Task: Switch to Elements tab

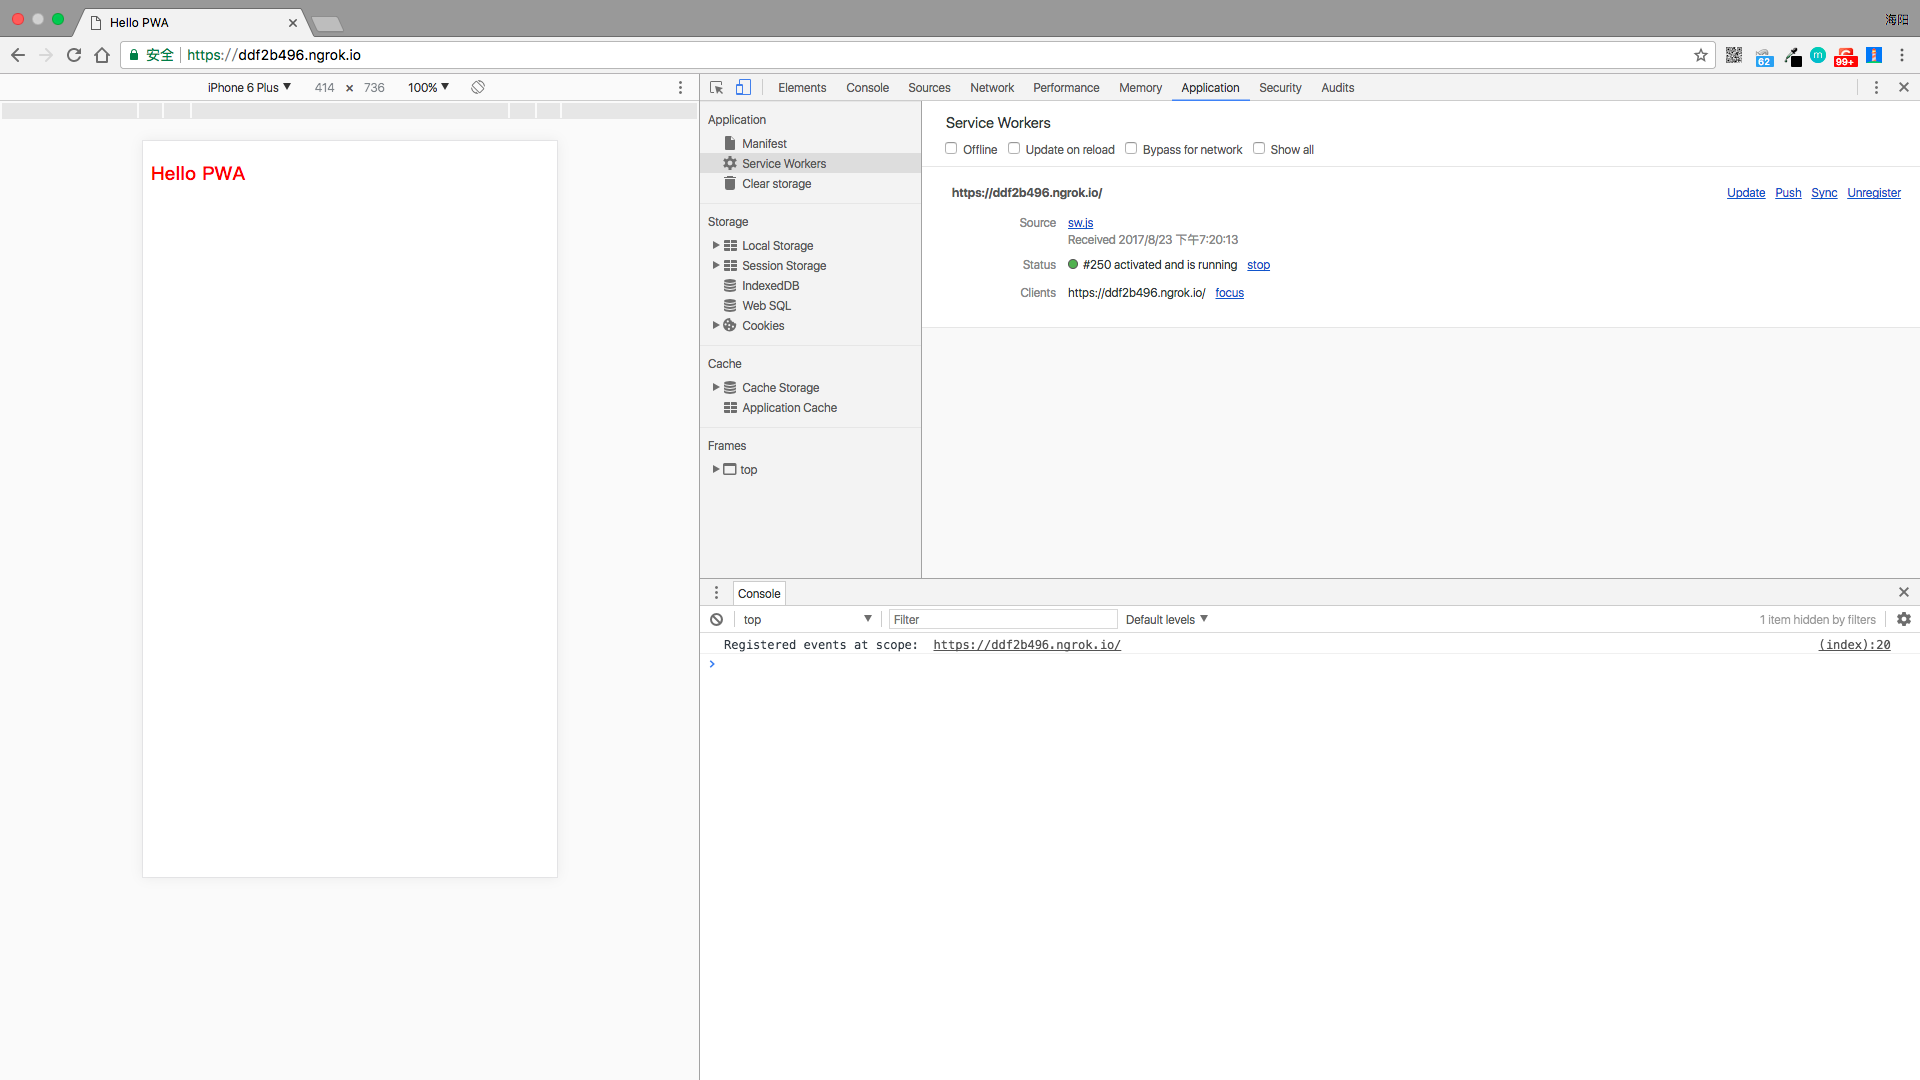Action: pos(802,87)
